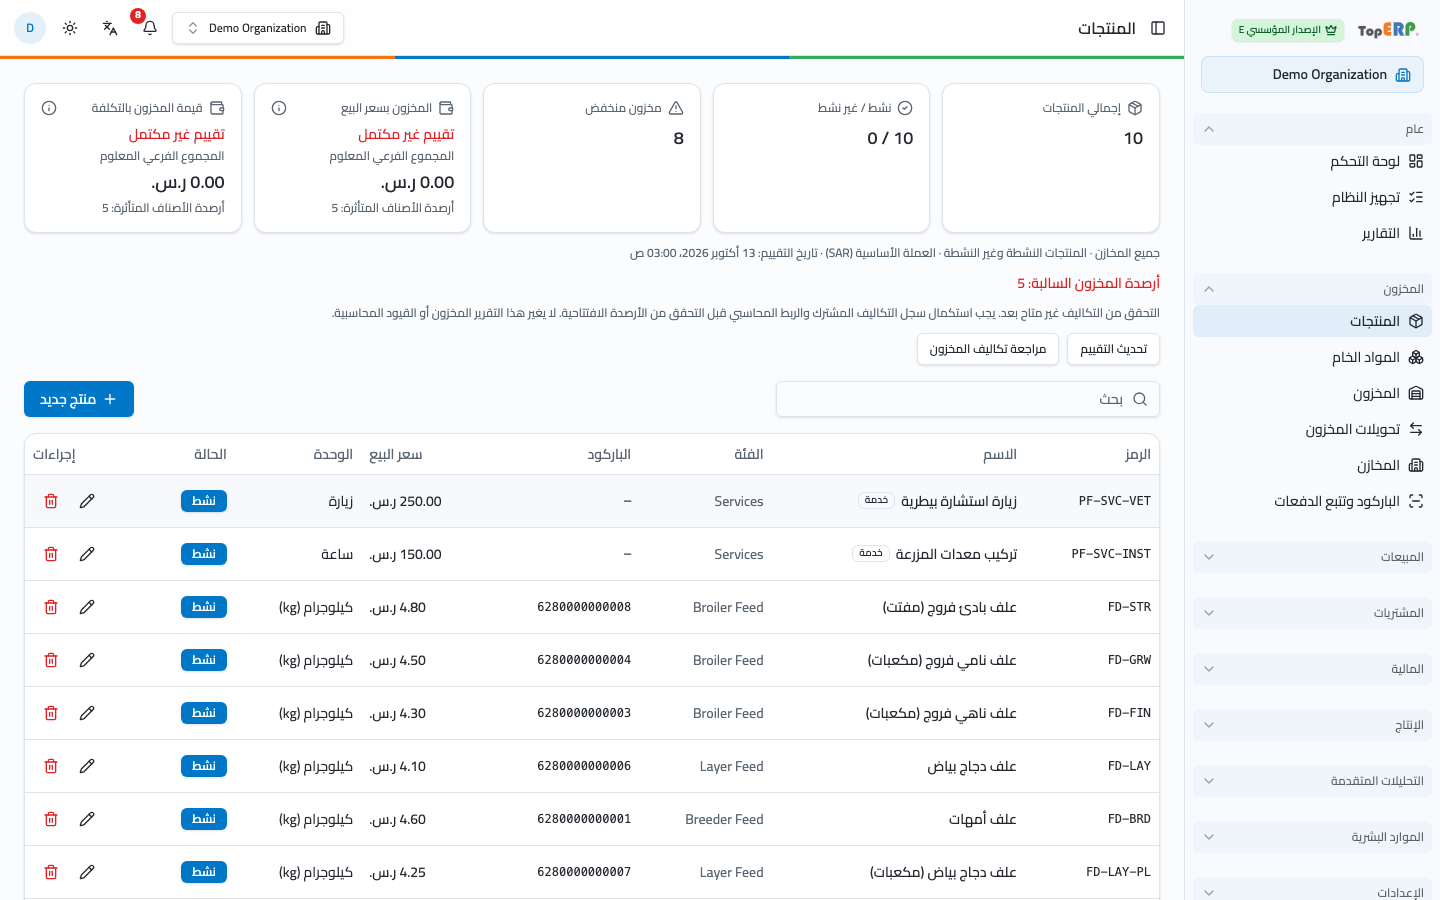1440x900 pixels.
Task: Delete the FD-LAY product row
Action: click(x=51, y=766)
